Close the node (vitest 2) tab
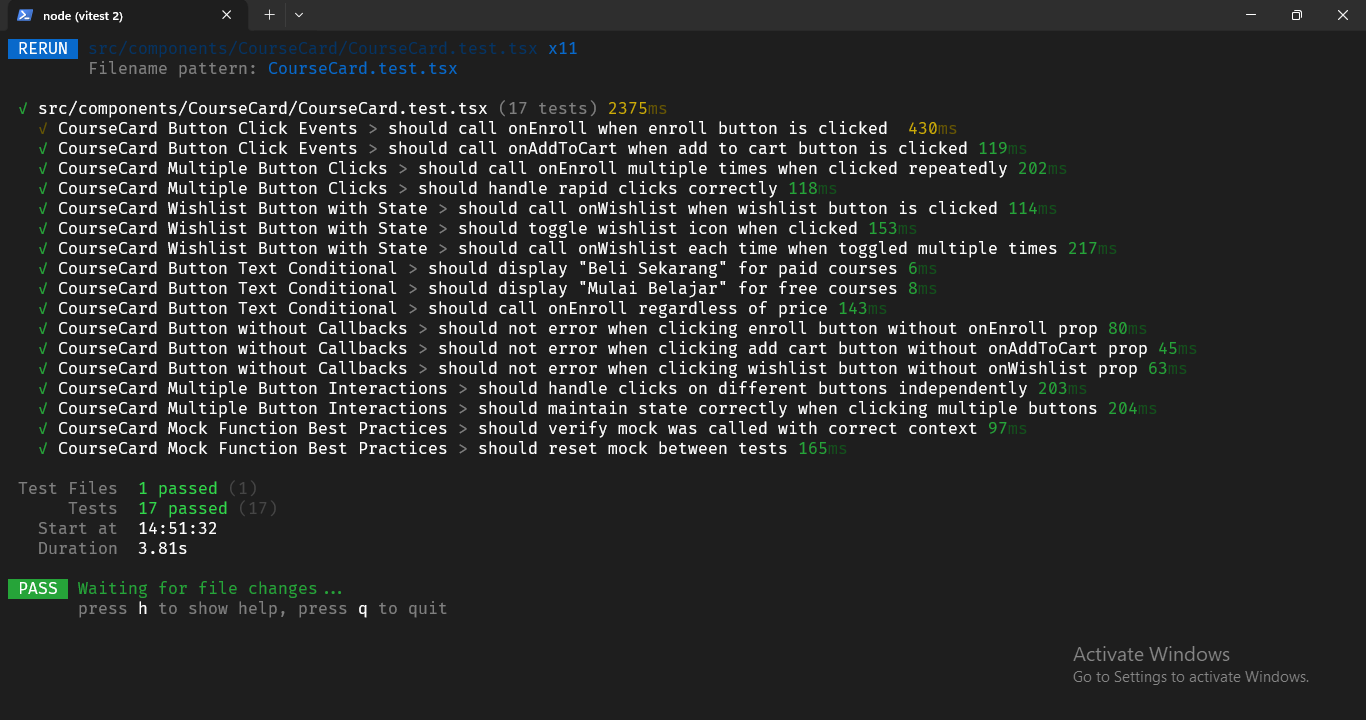Image resolution: width=1366 pixels, height=720 pixels. (x=227, y=15)
